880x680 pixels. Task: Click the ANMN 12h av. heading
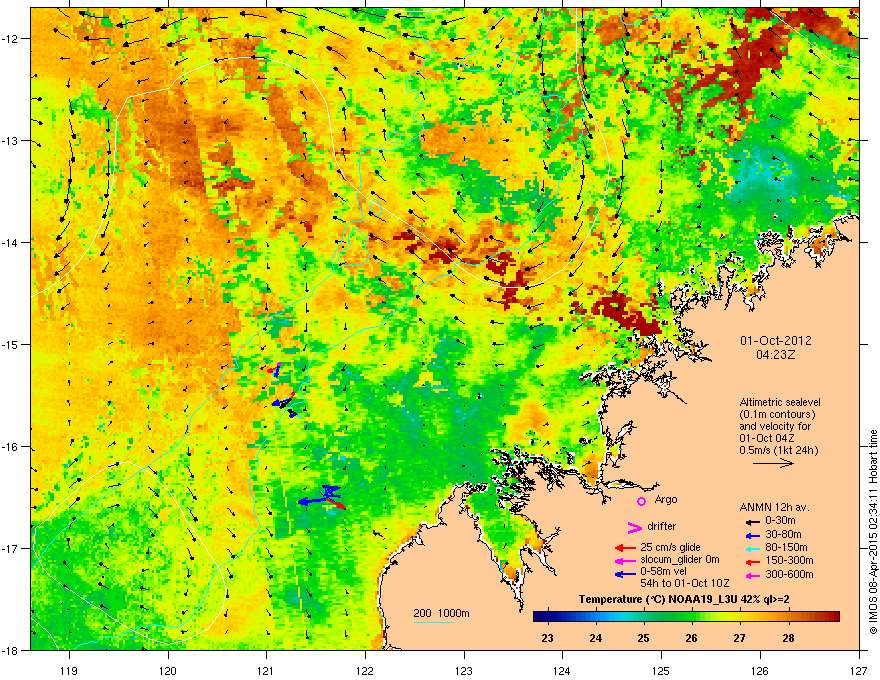pos(775,507)
